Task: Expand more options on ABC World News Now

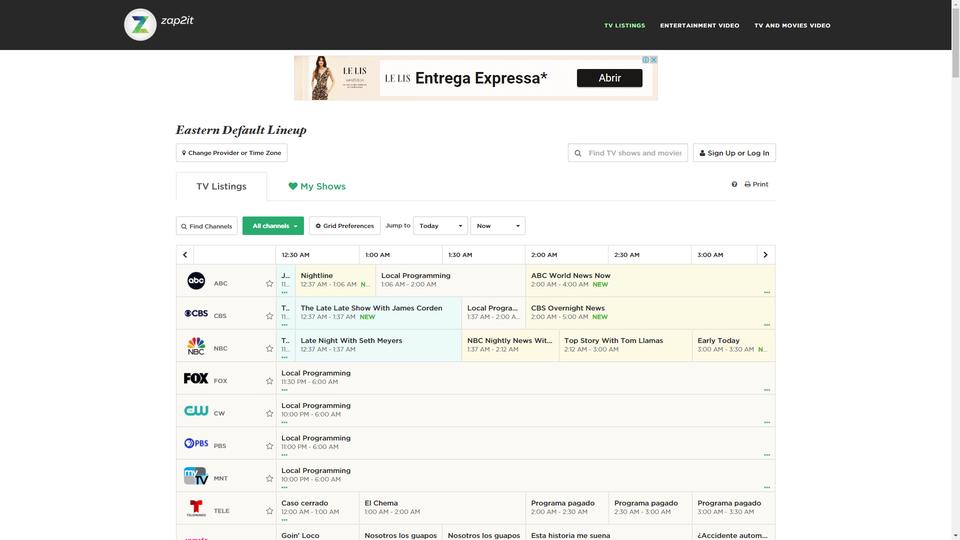Action: point(767,293)
